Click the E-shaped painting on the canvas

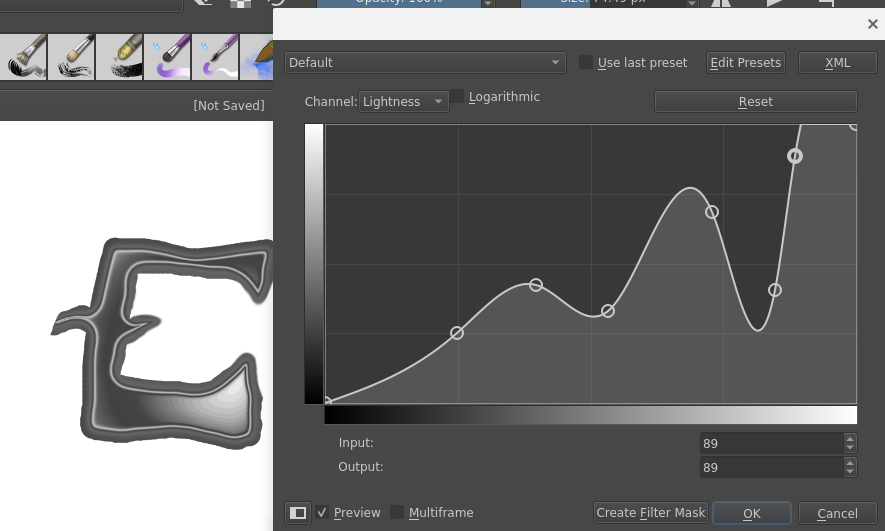(x=164, y=341)
